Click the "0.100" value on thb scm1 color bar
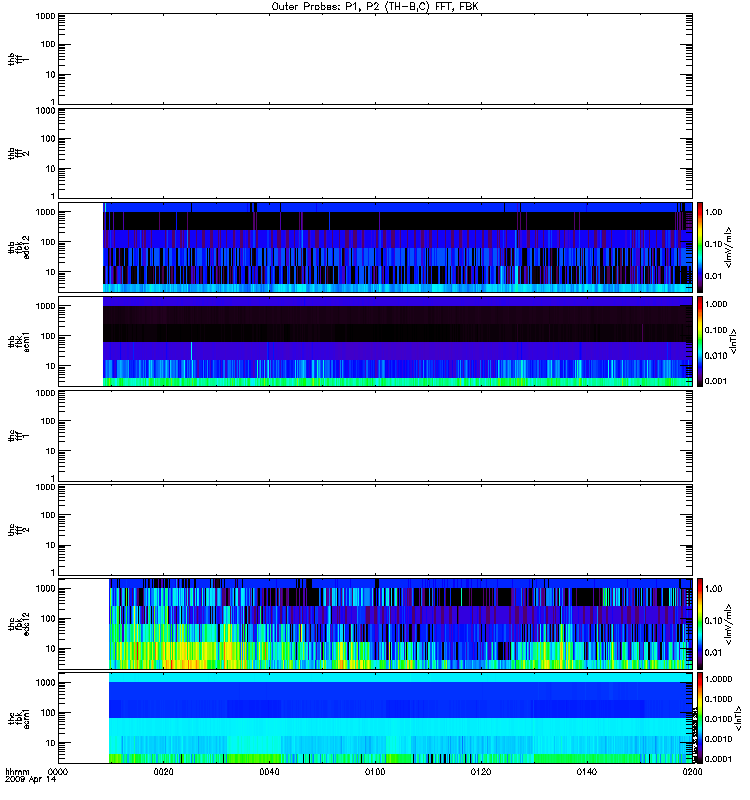This screenshot has height=800, width=750. point(716,330)
